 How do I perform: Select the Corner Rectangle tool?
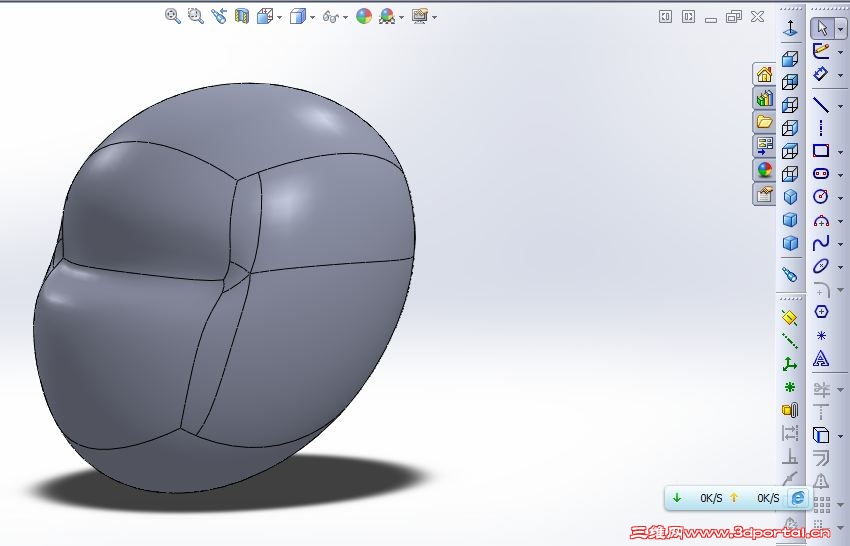pos(821,151)
